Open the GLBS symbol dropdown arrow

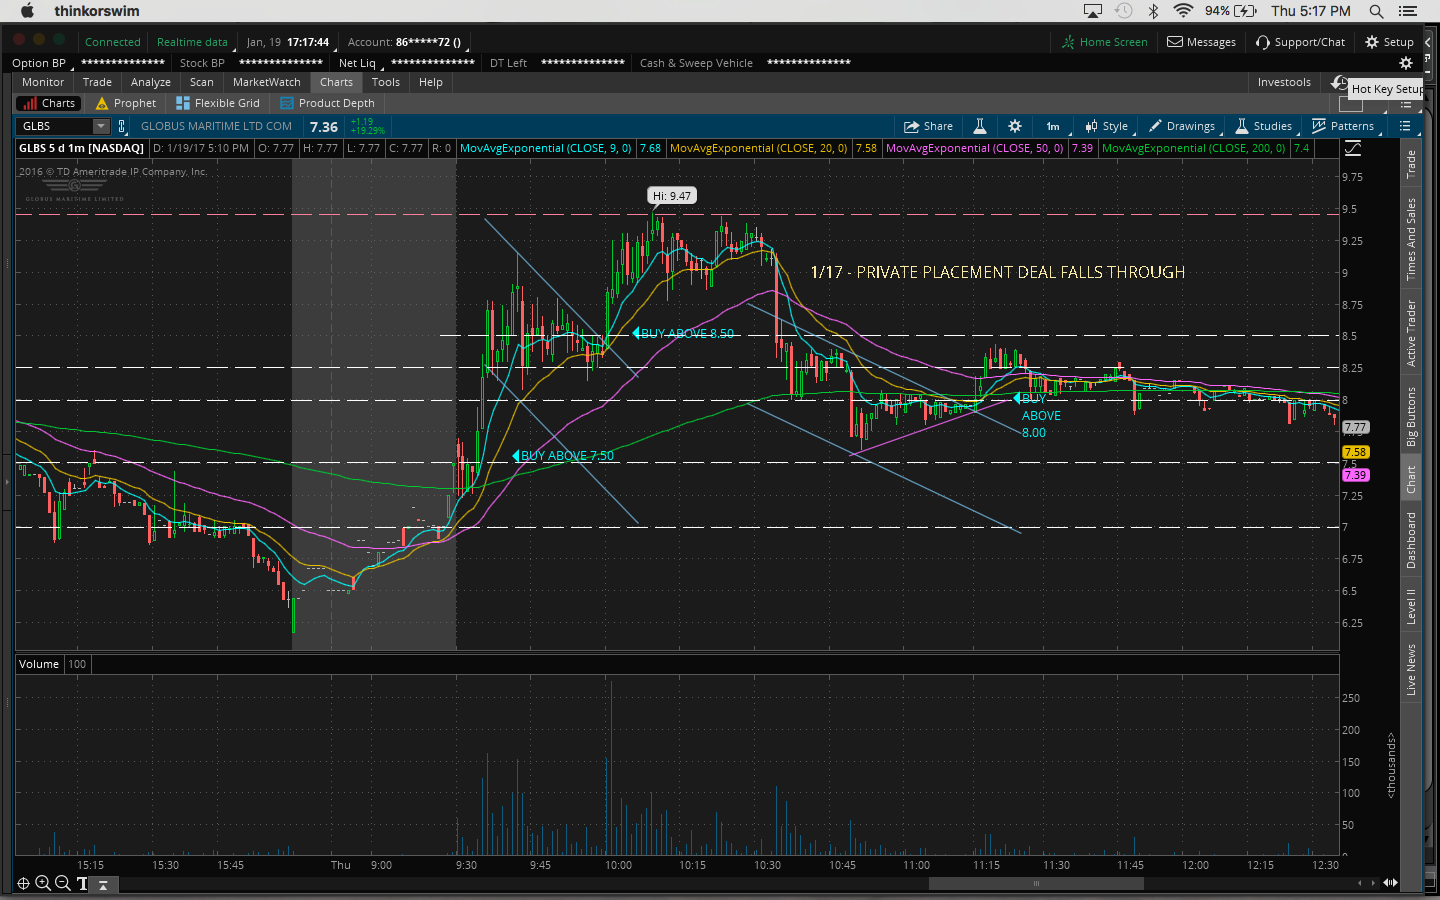click(100, 126)
